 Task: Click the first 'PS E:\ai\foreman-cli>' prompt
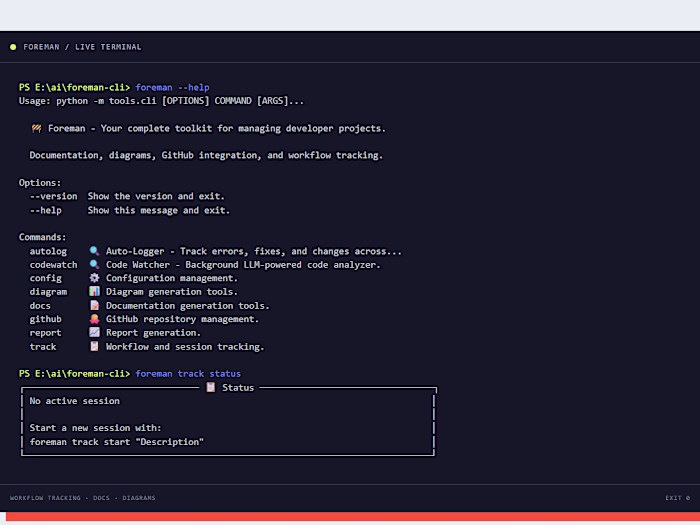(x=75, y=87)
